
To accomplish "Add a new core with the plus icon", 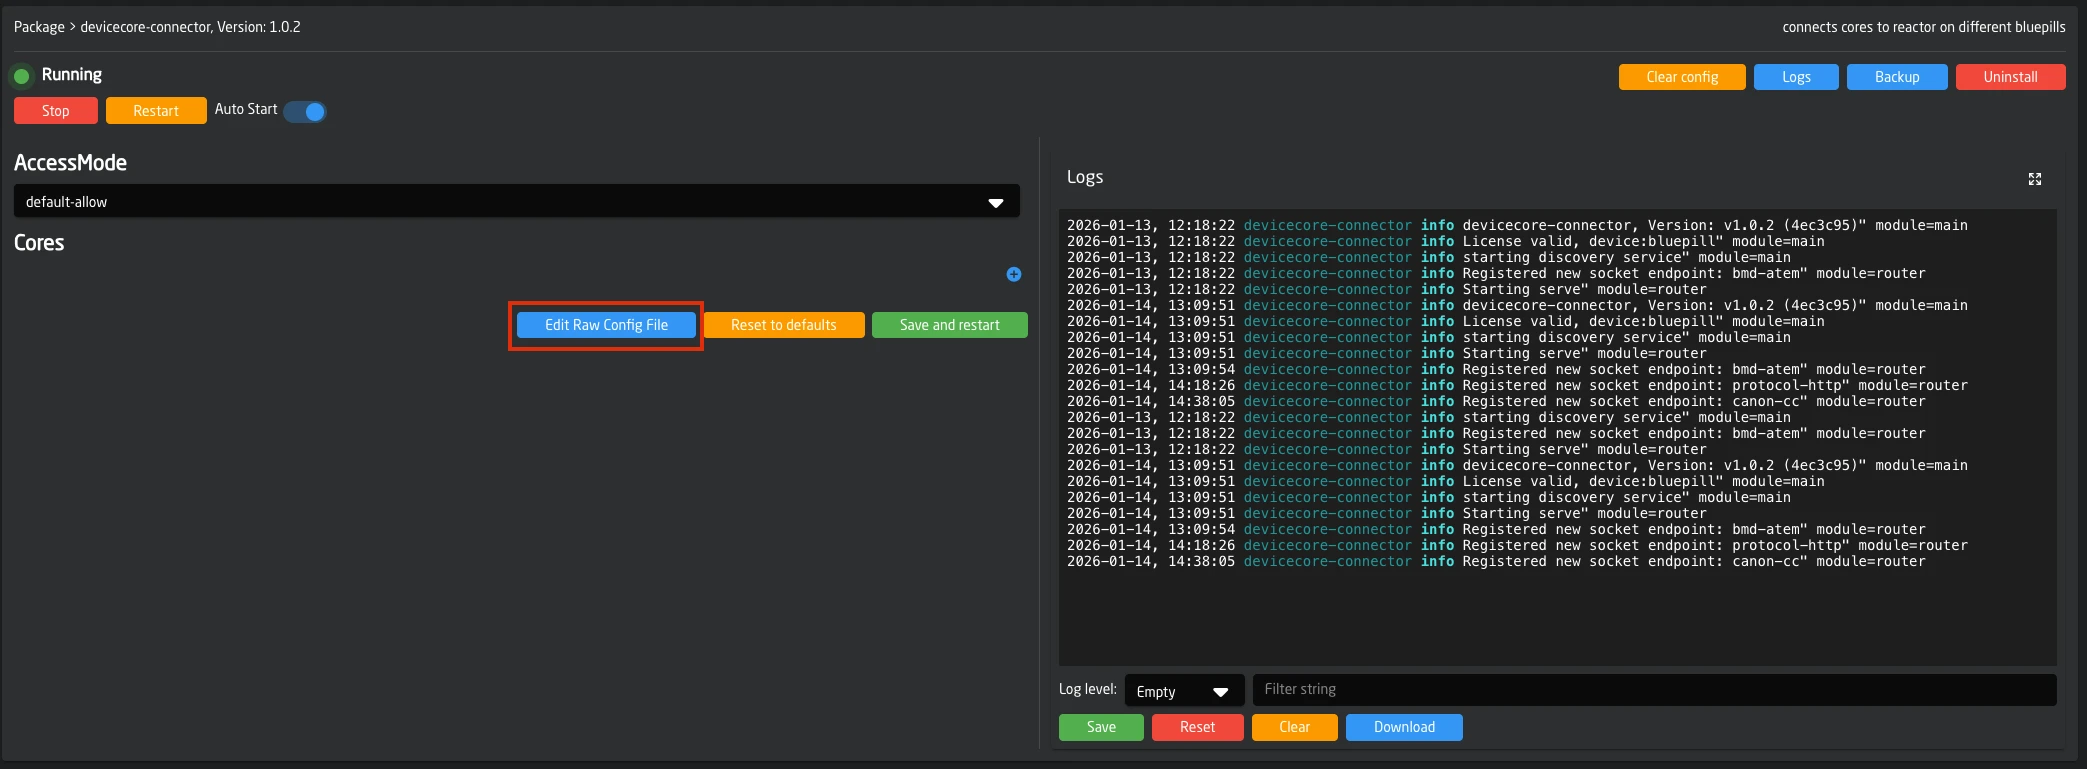I will click(x=1014, y=274).
